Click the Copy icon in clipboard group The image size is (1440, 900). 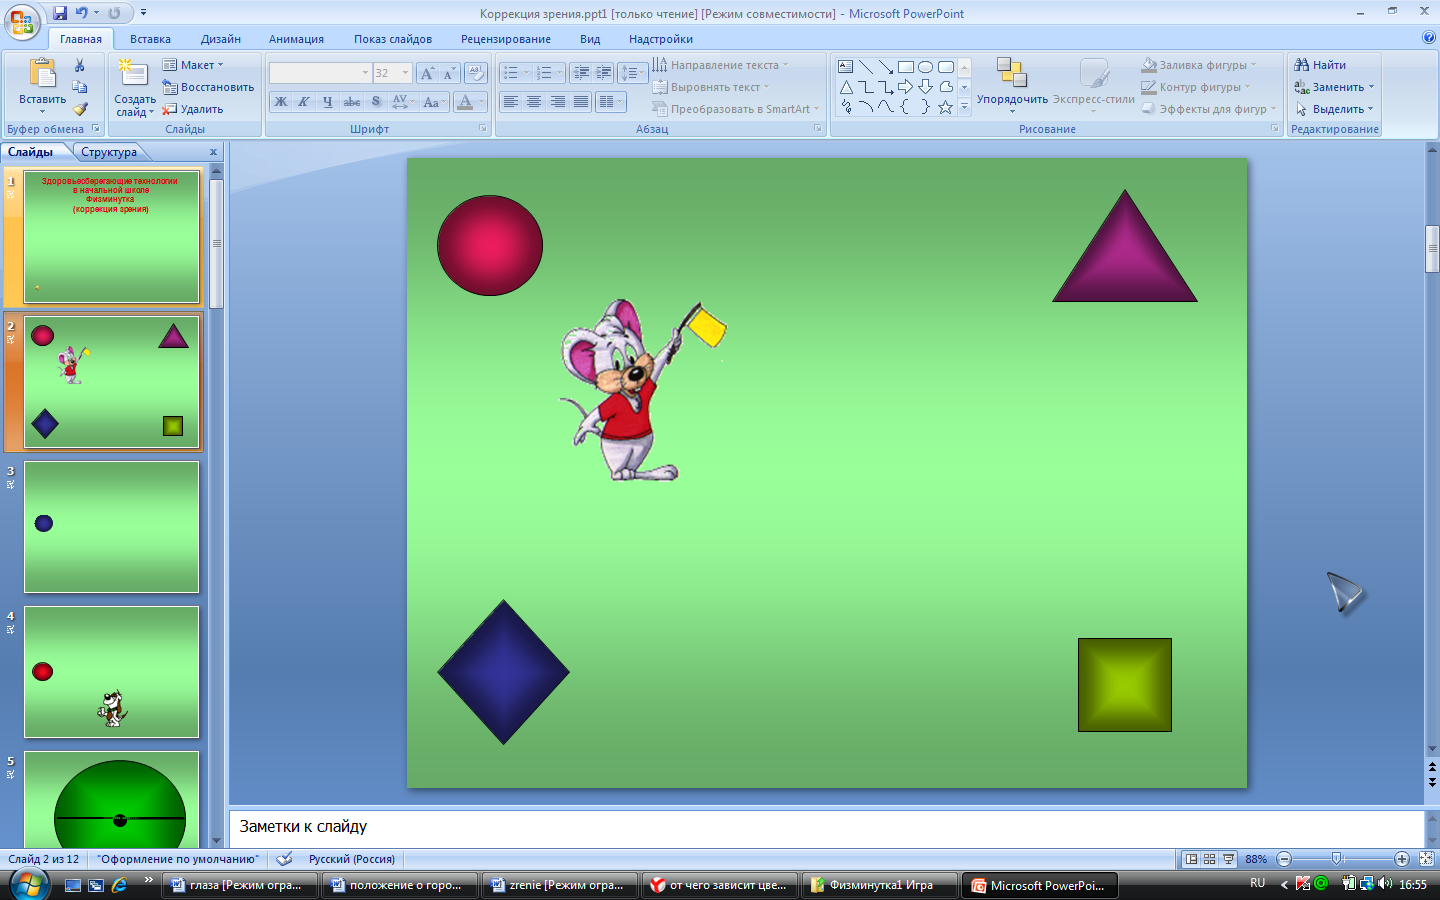pos(80,88)
